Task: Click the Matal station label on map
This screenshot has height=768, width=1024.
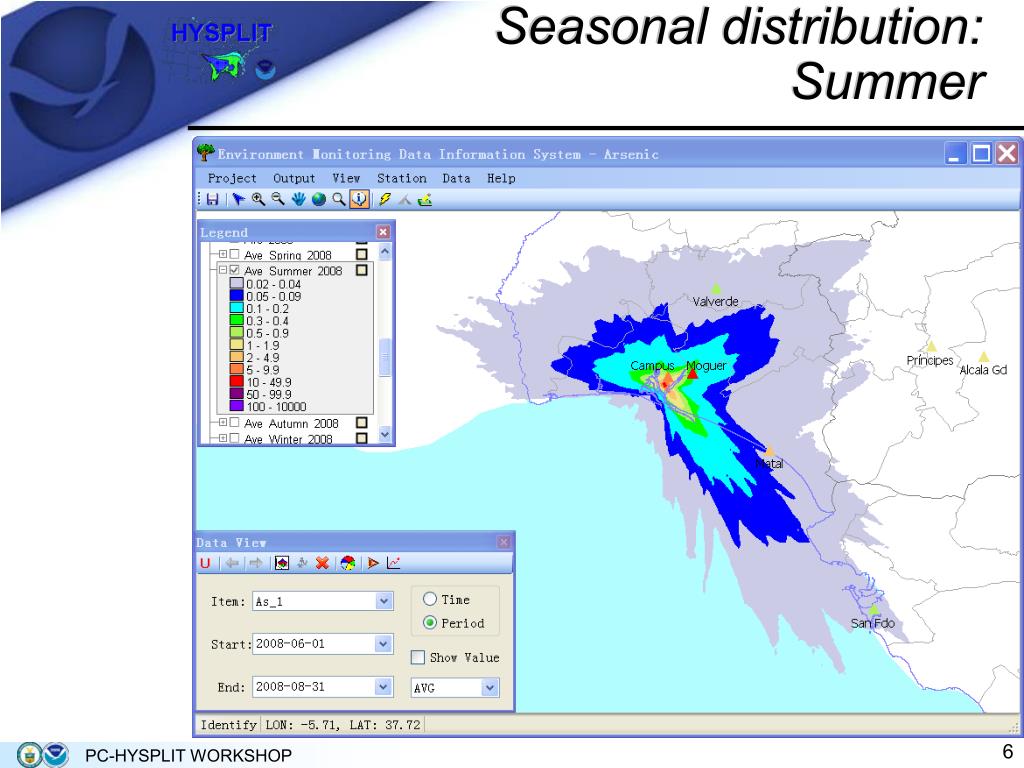Action: point(769,463)
